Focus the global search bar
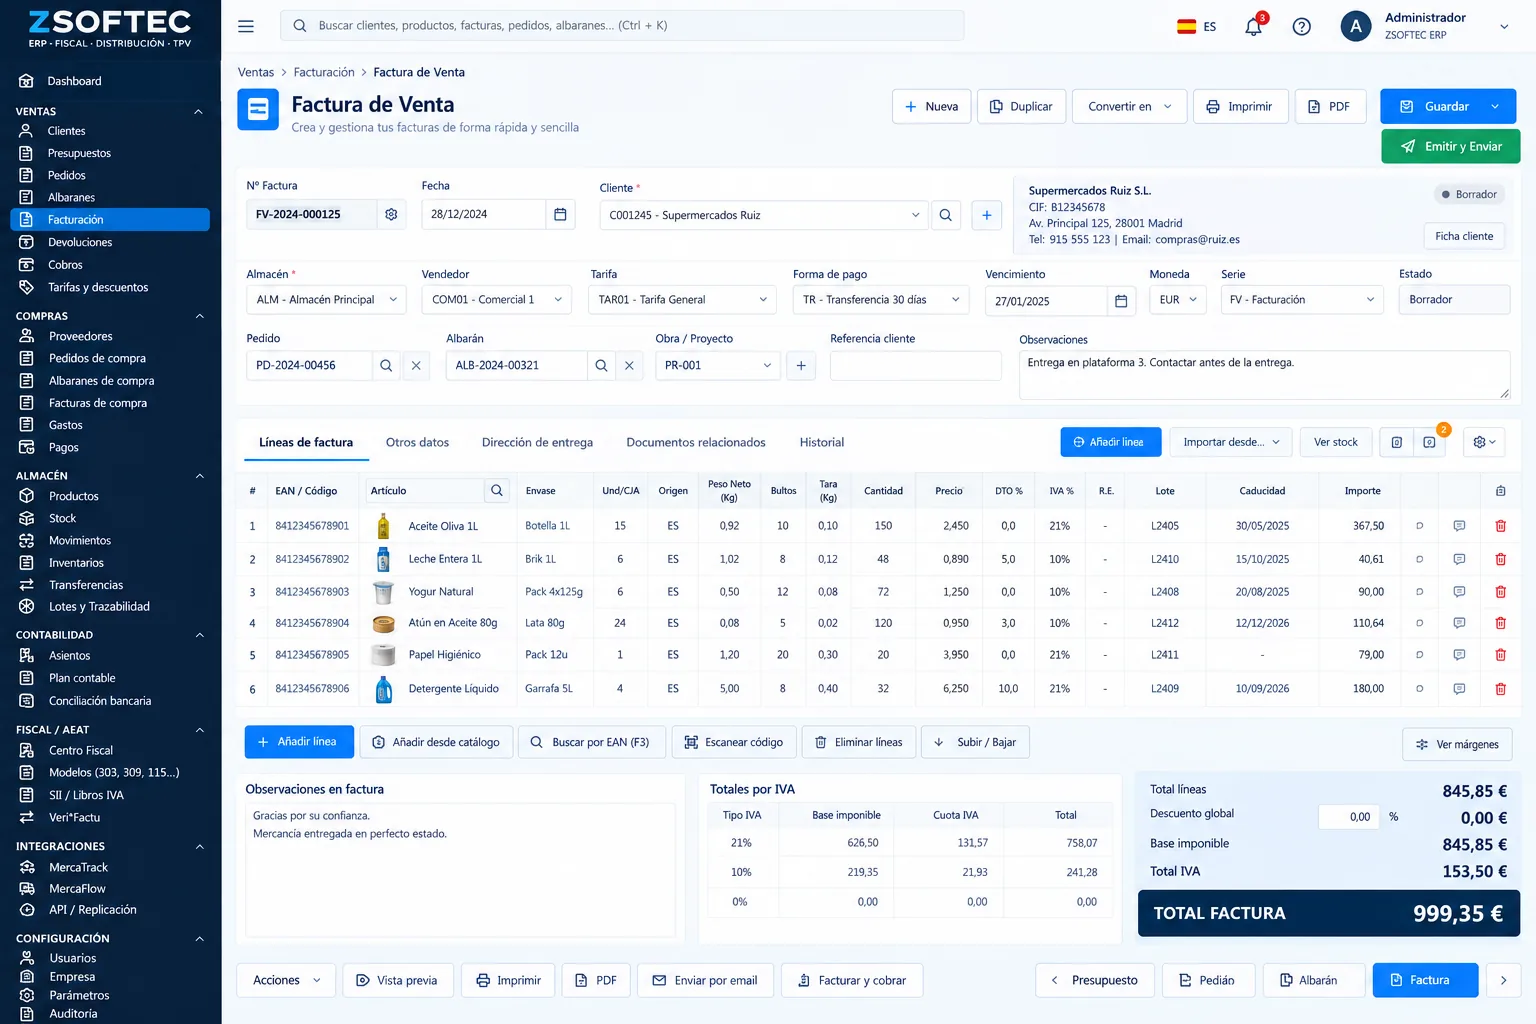Viewport: 1536px width, 1024px height. tap(622, 26)
